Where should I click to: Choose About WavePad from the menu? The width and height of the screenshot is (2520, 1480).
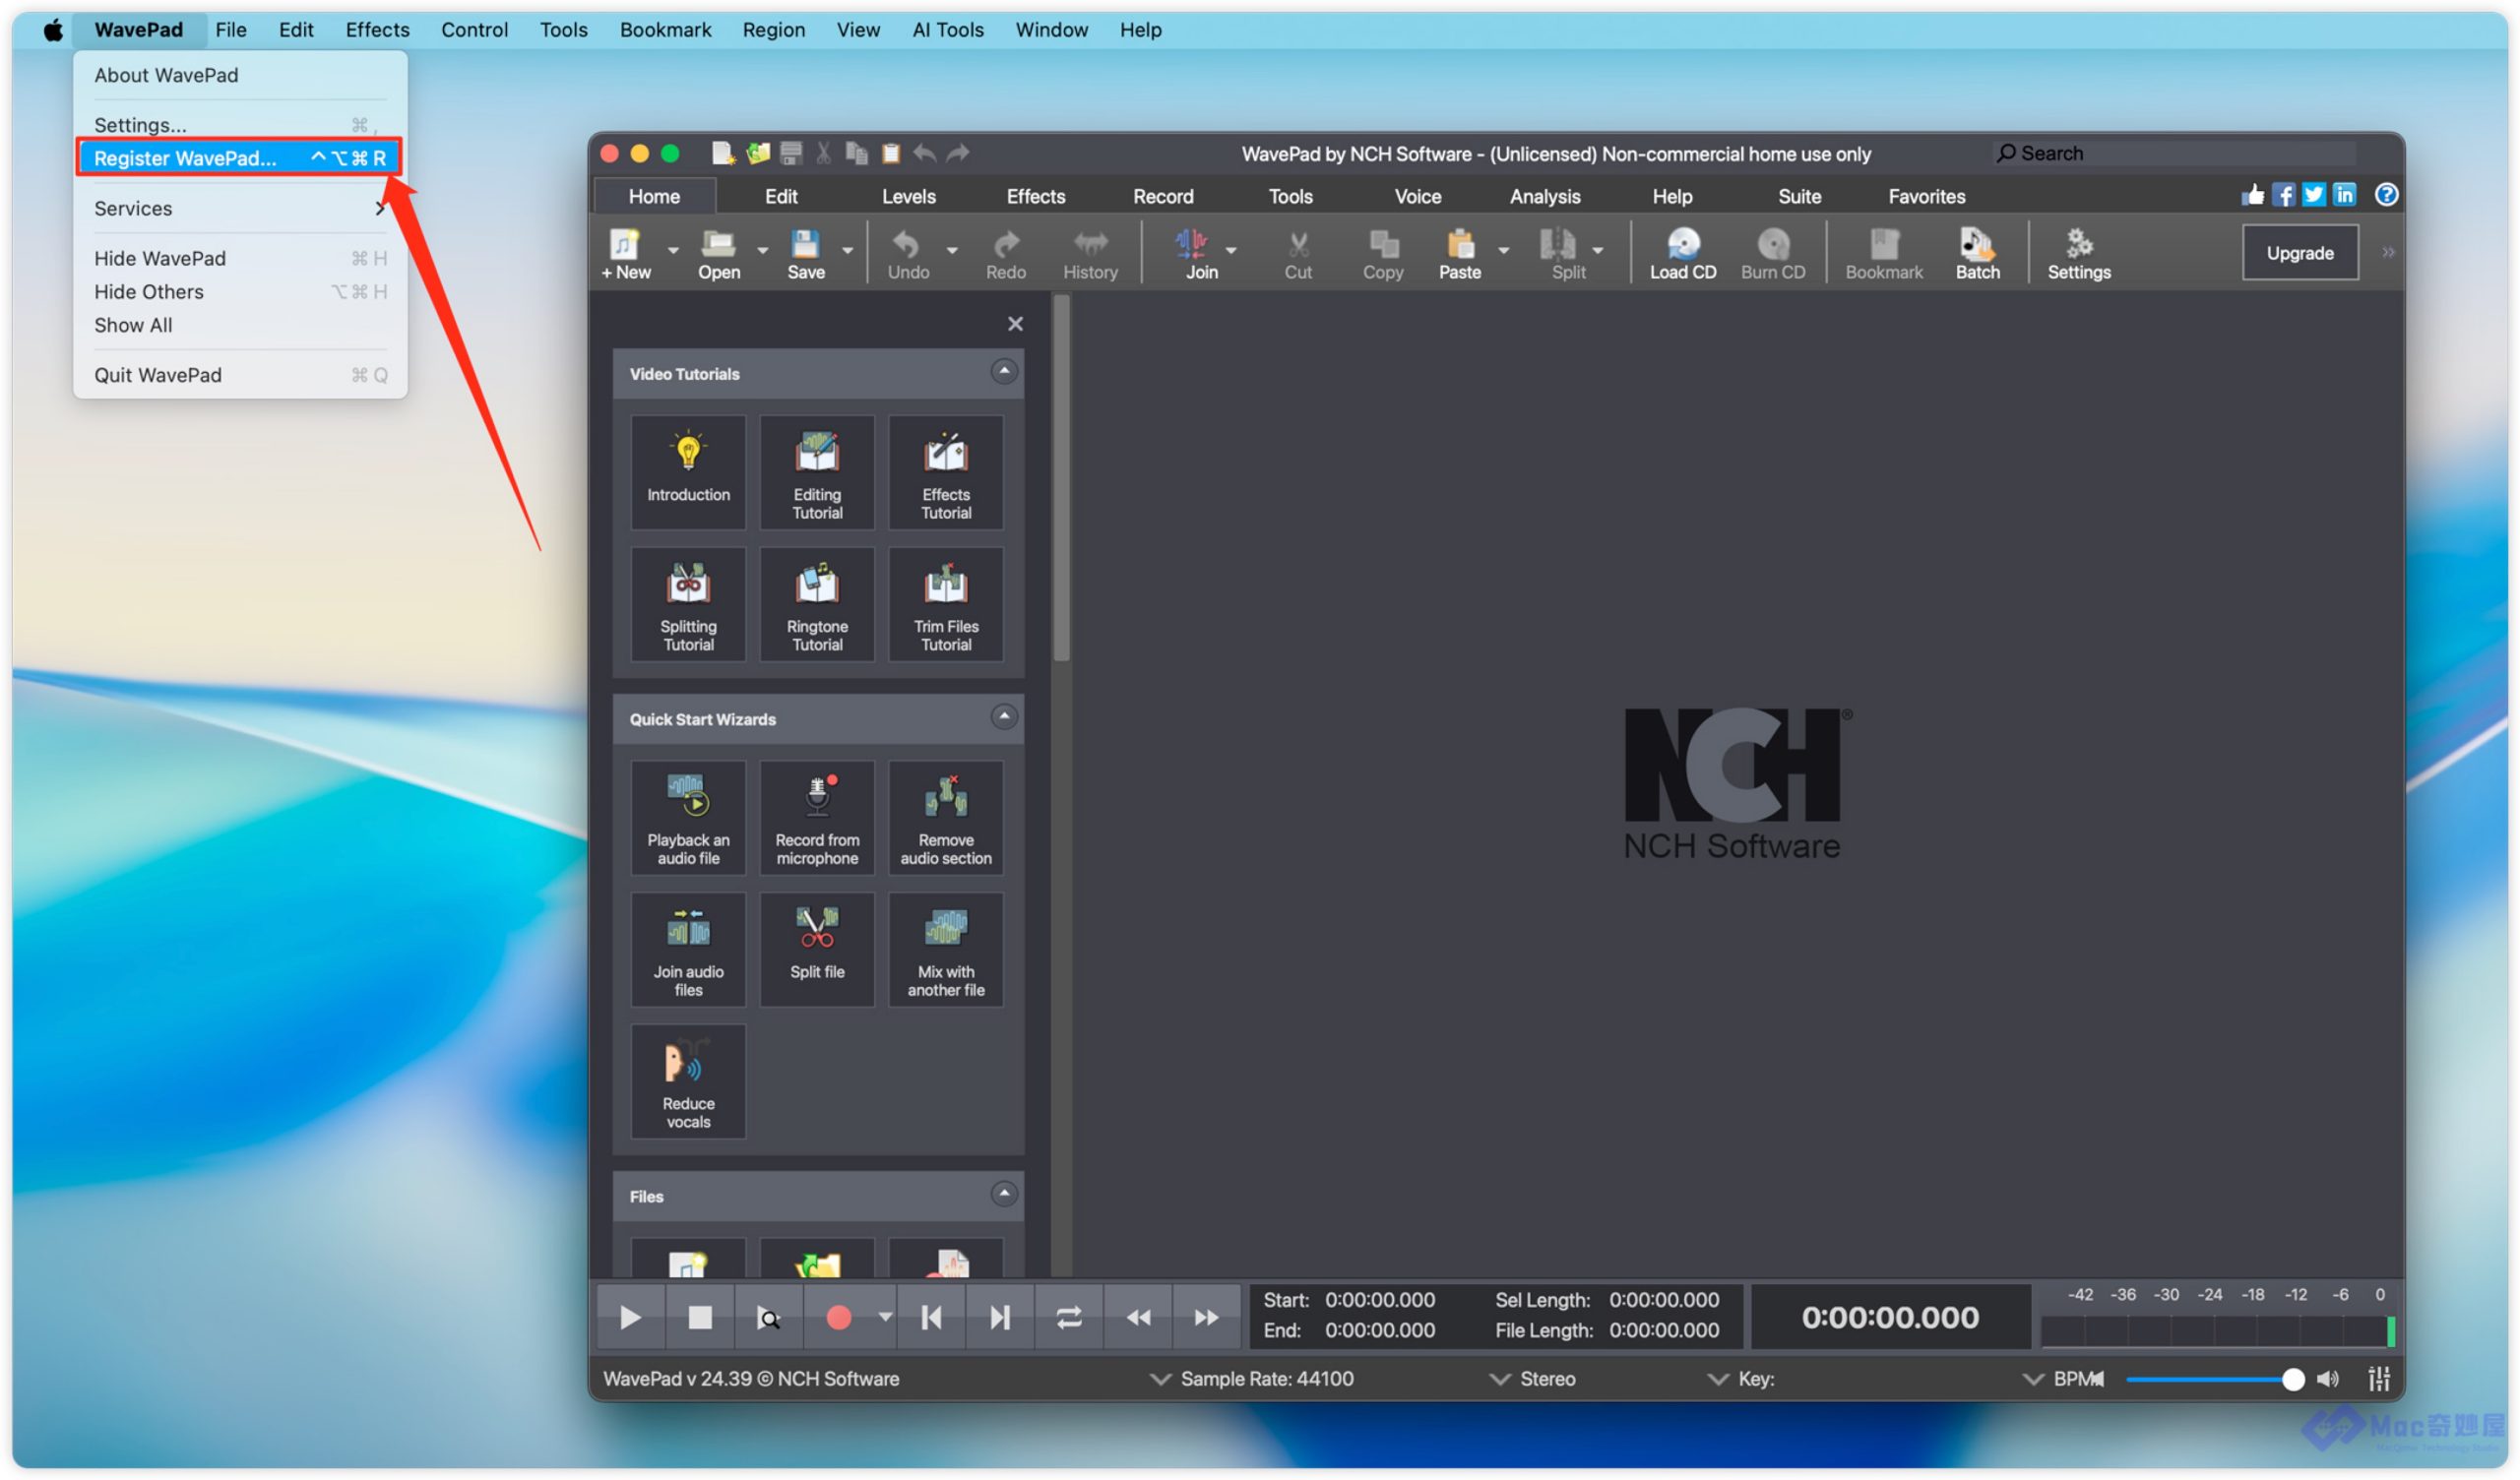240,75
